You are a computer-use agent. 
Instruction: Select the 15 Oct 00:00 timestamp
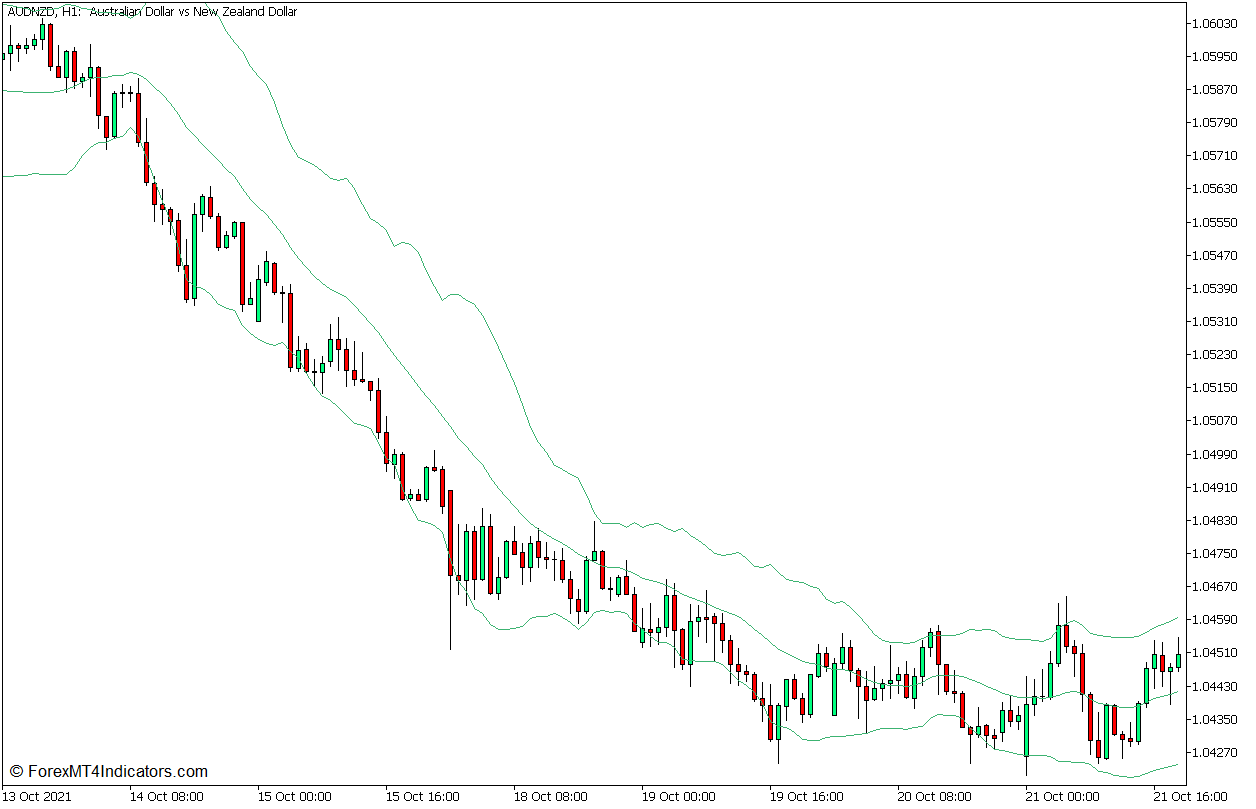pos(294,797)
